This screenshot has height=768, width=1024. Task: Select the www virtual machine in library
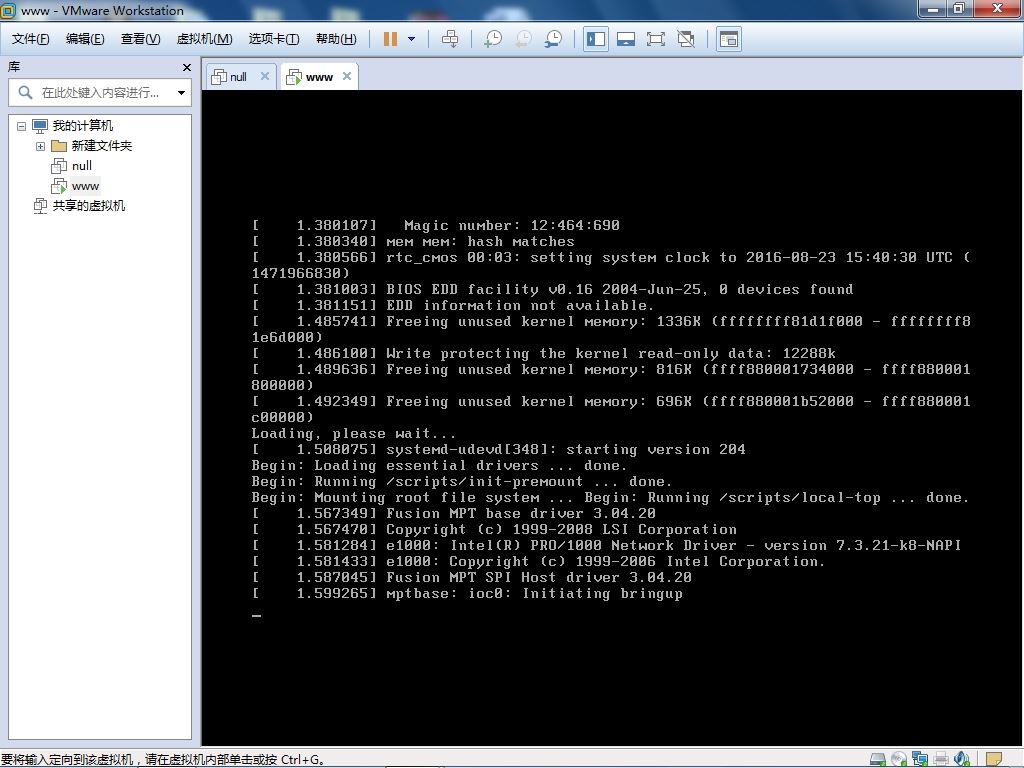tap(85, 186)
